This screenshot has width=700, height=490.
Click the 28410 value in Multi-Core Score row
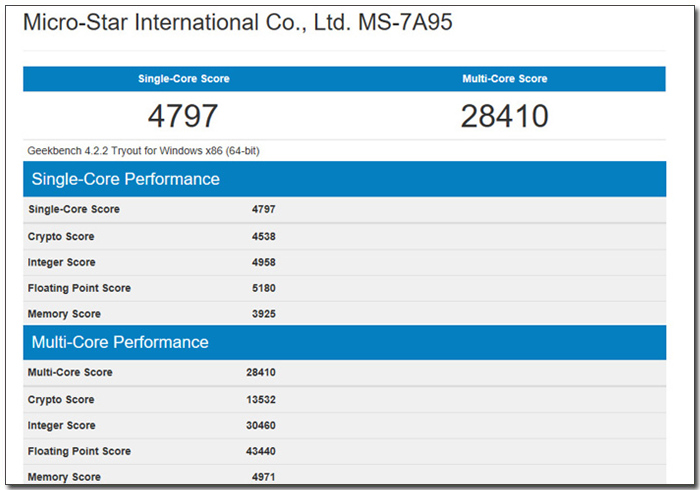pos(261,373)
